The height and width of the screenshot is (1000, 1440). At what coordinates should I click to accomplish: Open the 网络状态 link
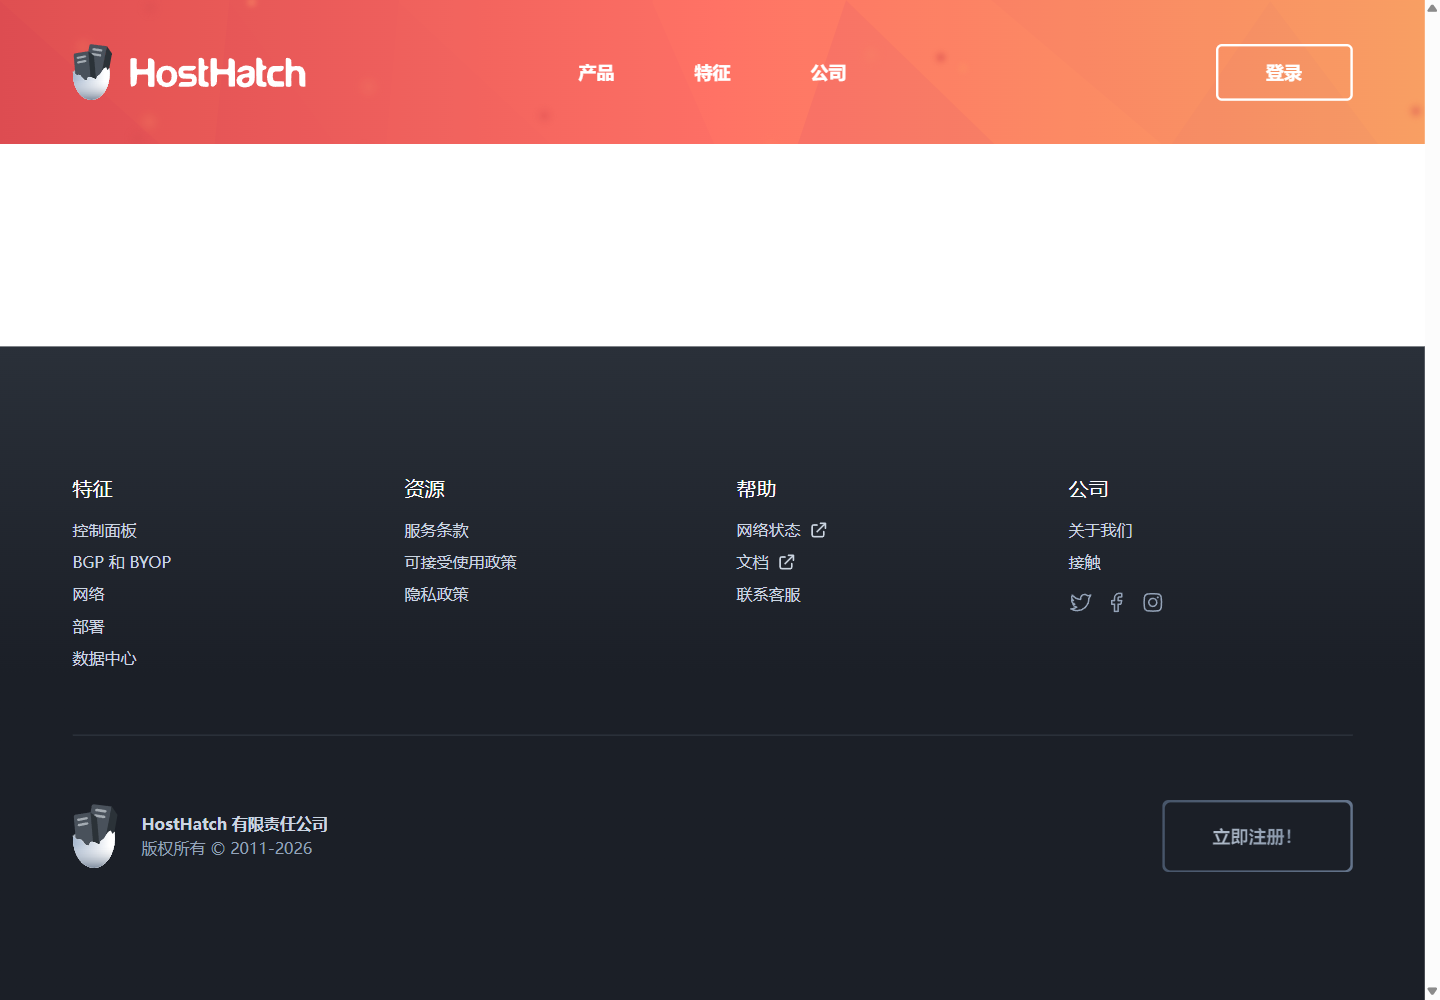768,531
